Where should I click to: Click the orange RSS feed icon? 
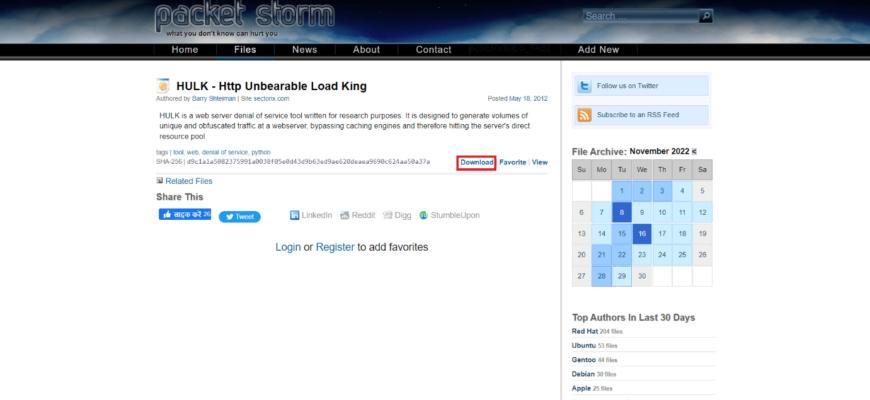584,115
